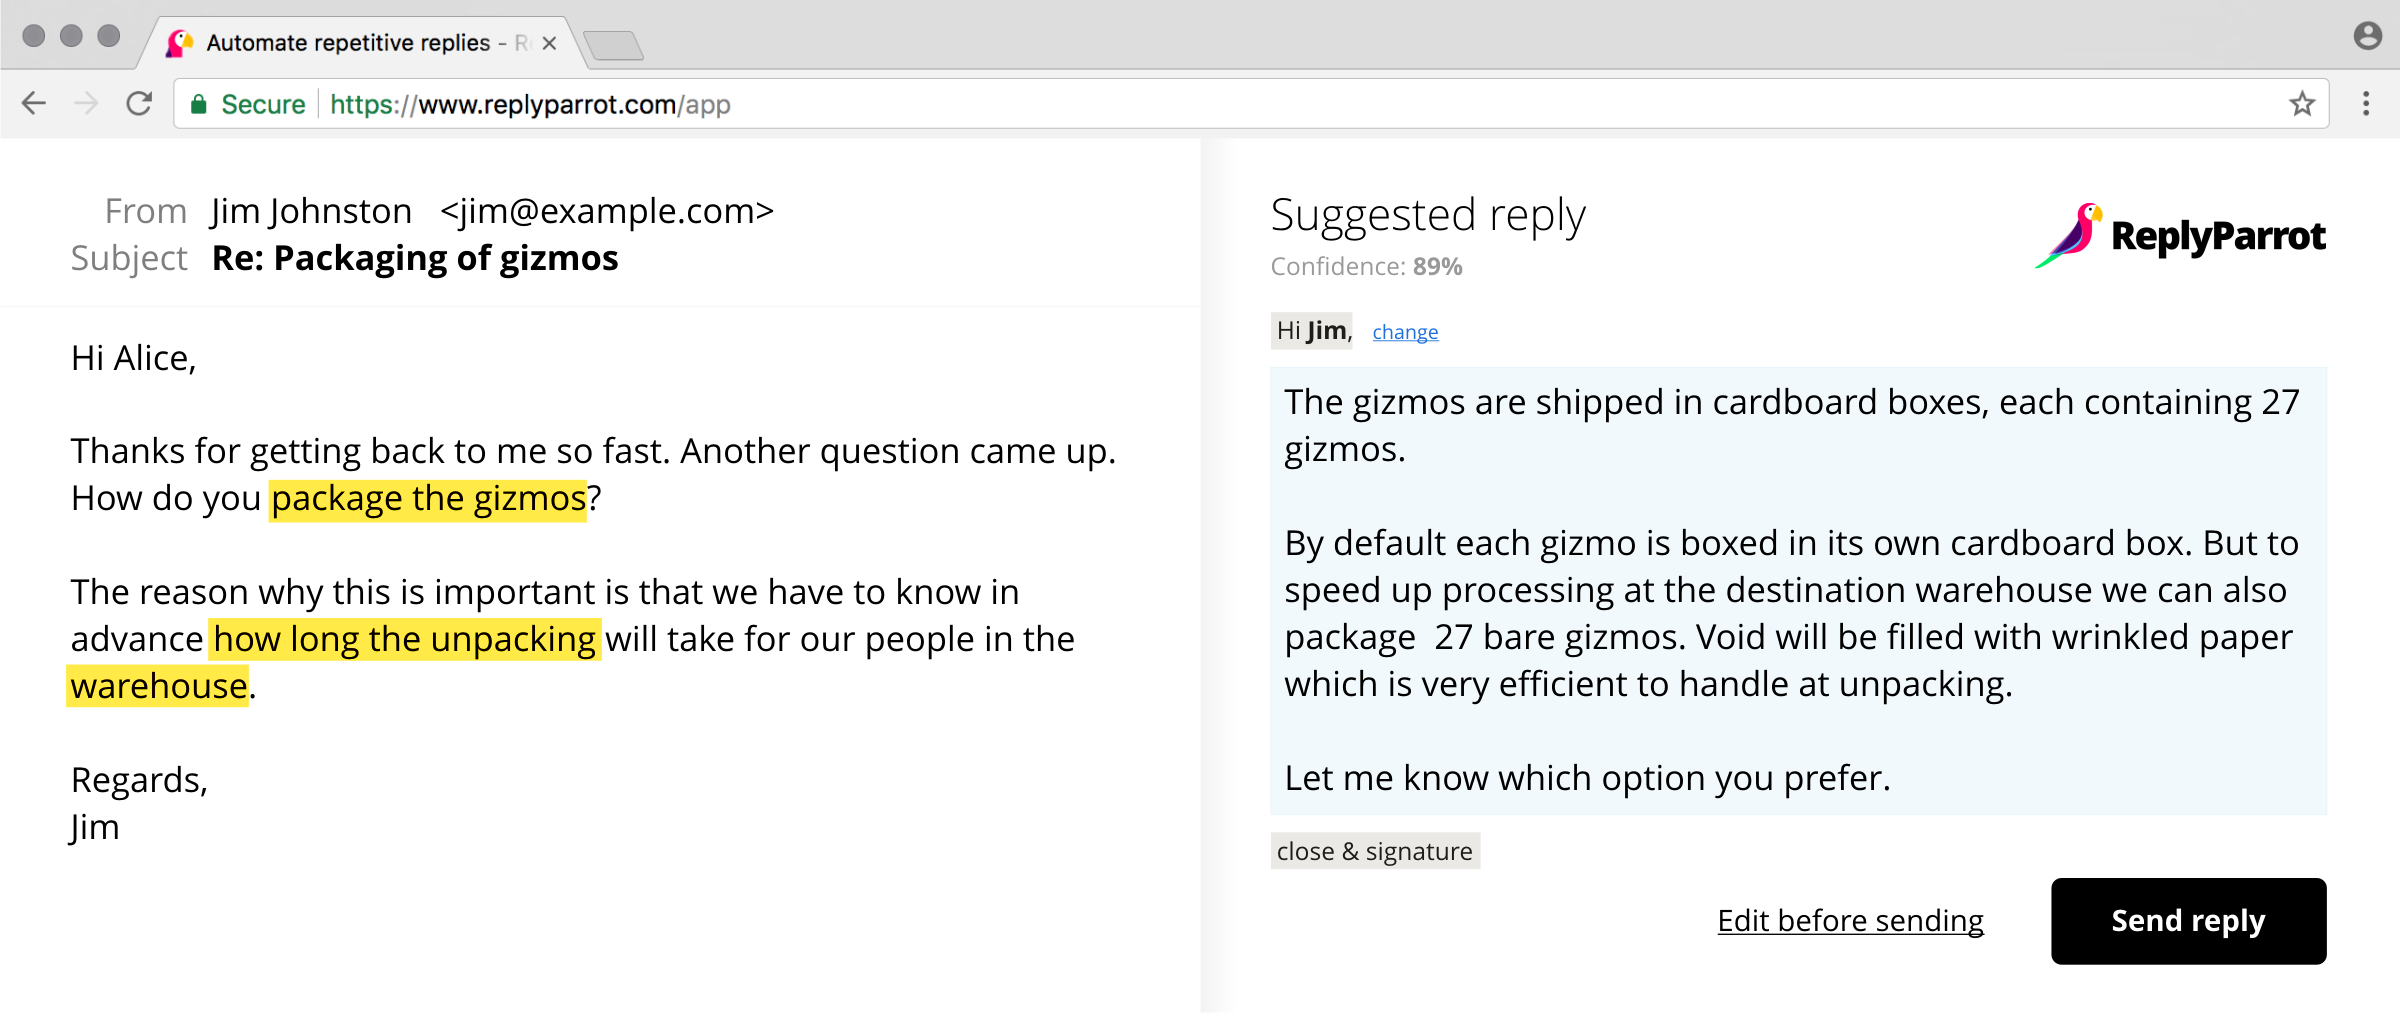Image resolution: width=2400 pixels, height=1013 pixels.
Task: Click the change greeting link
Action: coord(1405,332)
